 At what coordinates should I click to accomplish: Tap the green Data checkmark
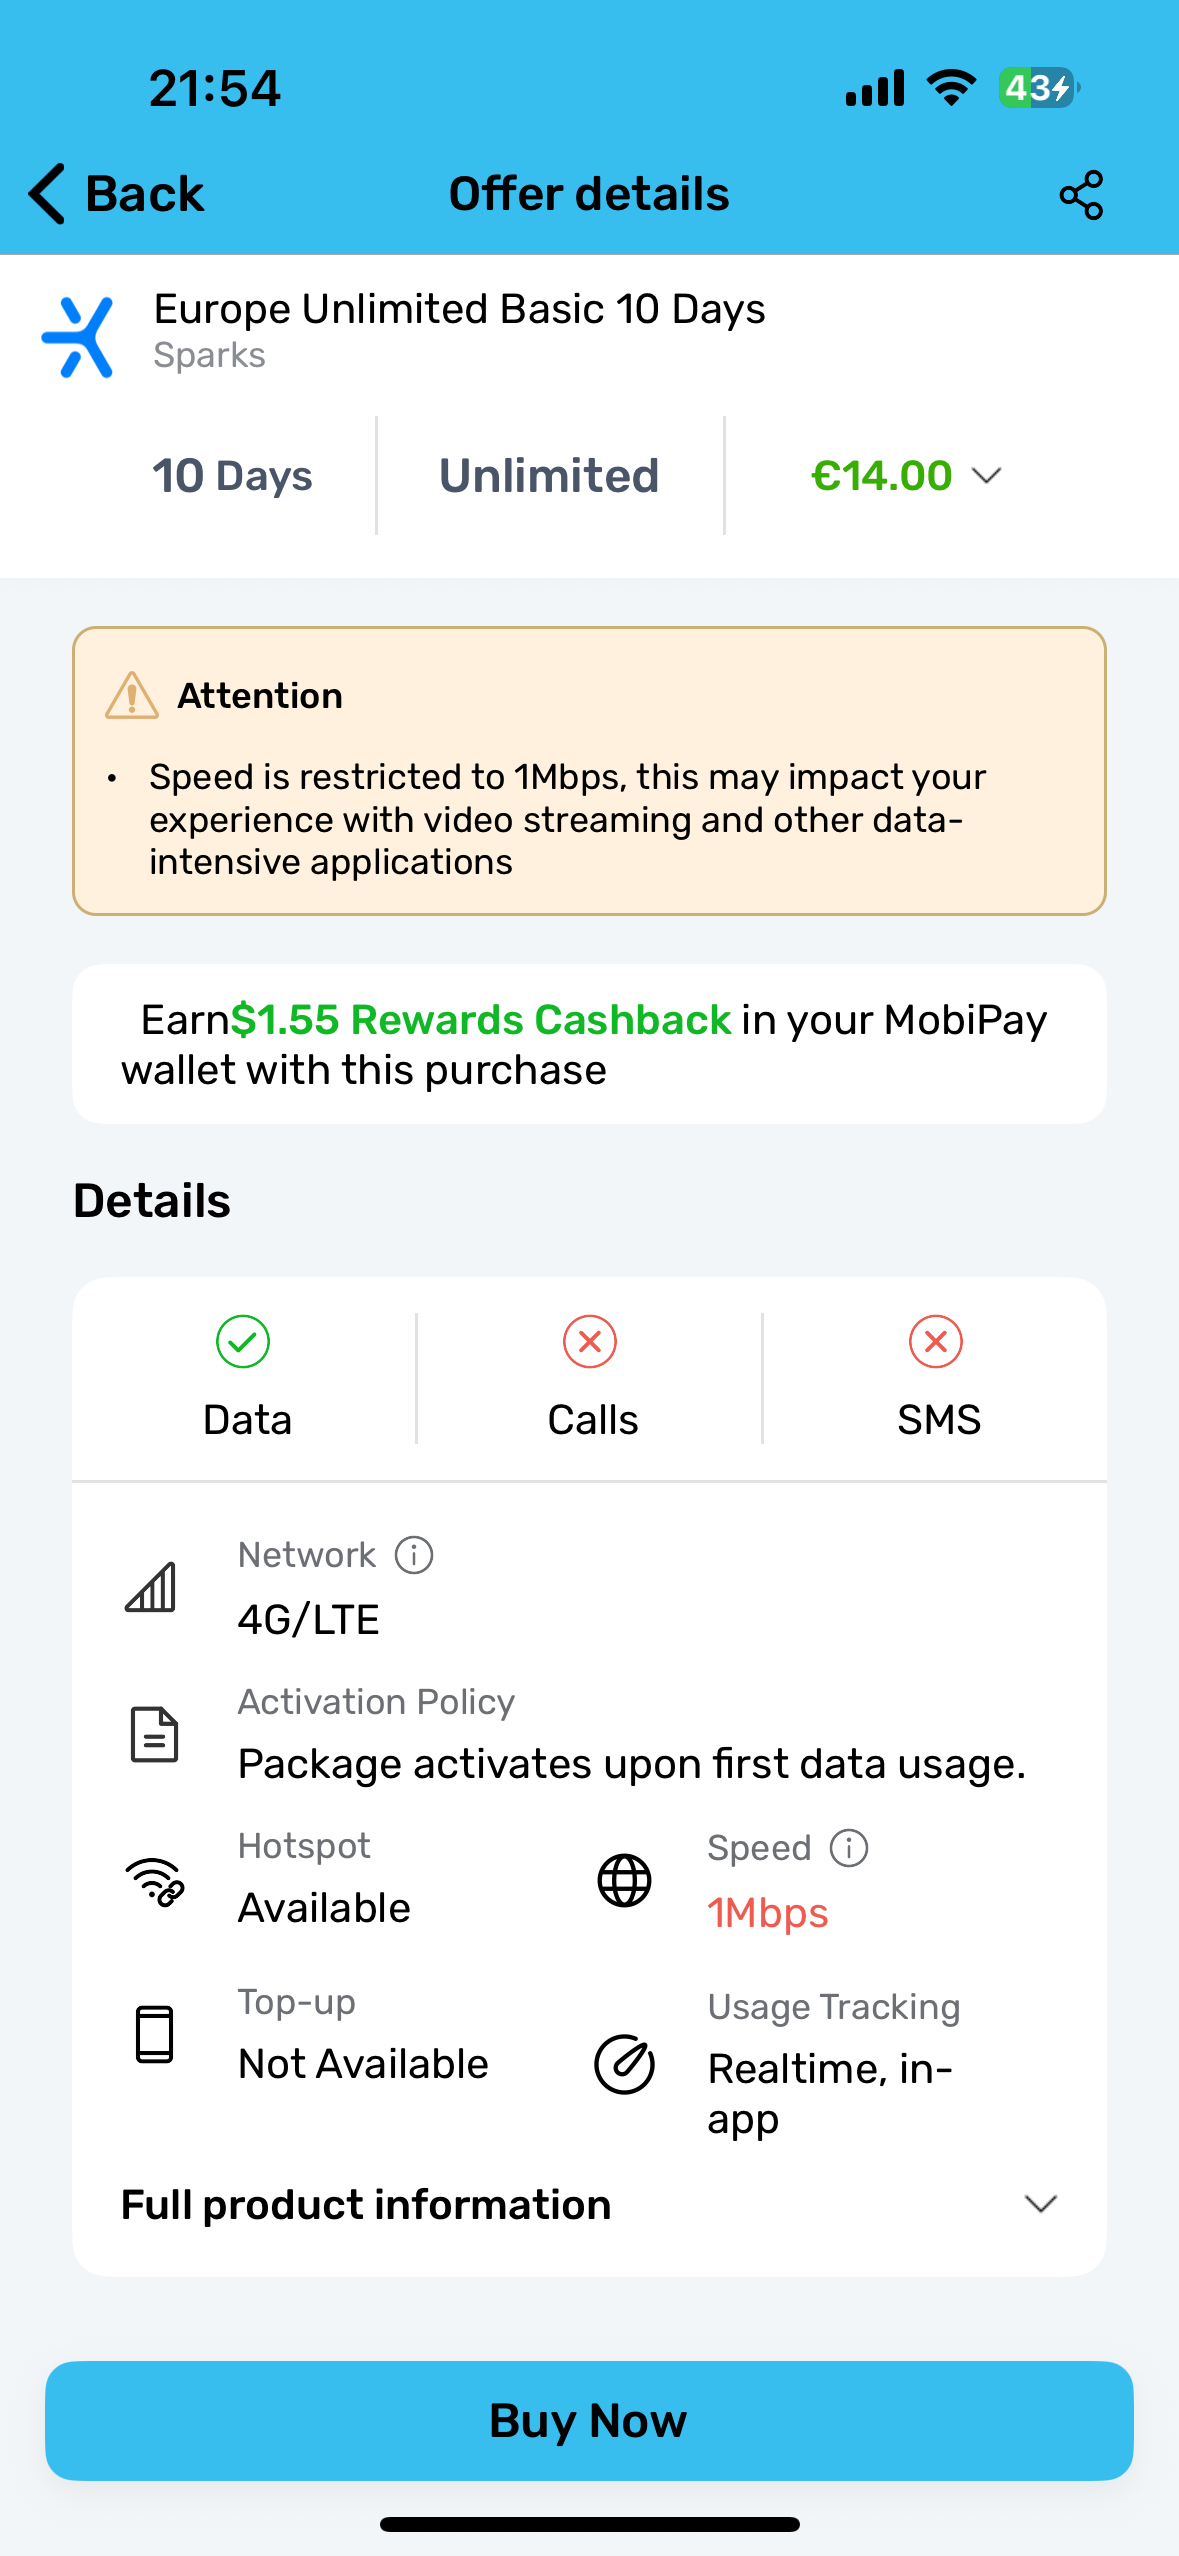coord(243,1341)
